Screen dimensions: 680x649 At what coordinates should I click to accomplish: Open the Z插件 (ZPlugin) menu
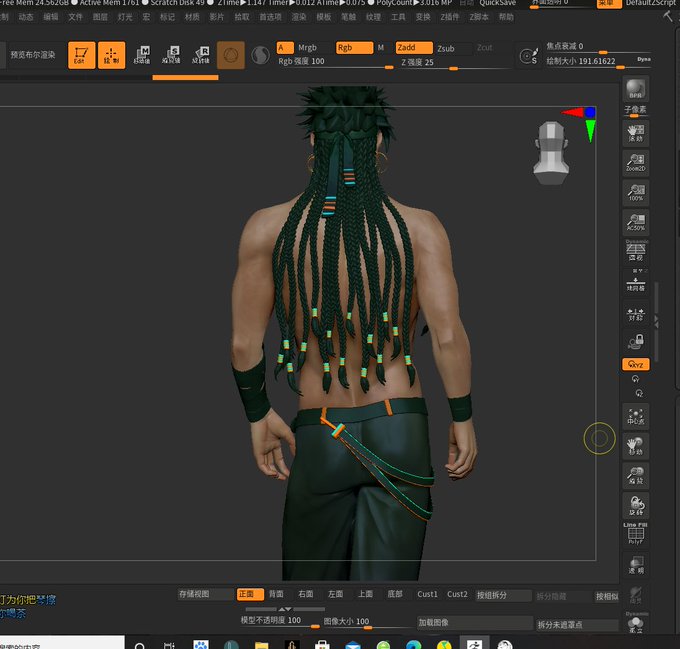pos(450,17)
